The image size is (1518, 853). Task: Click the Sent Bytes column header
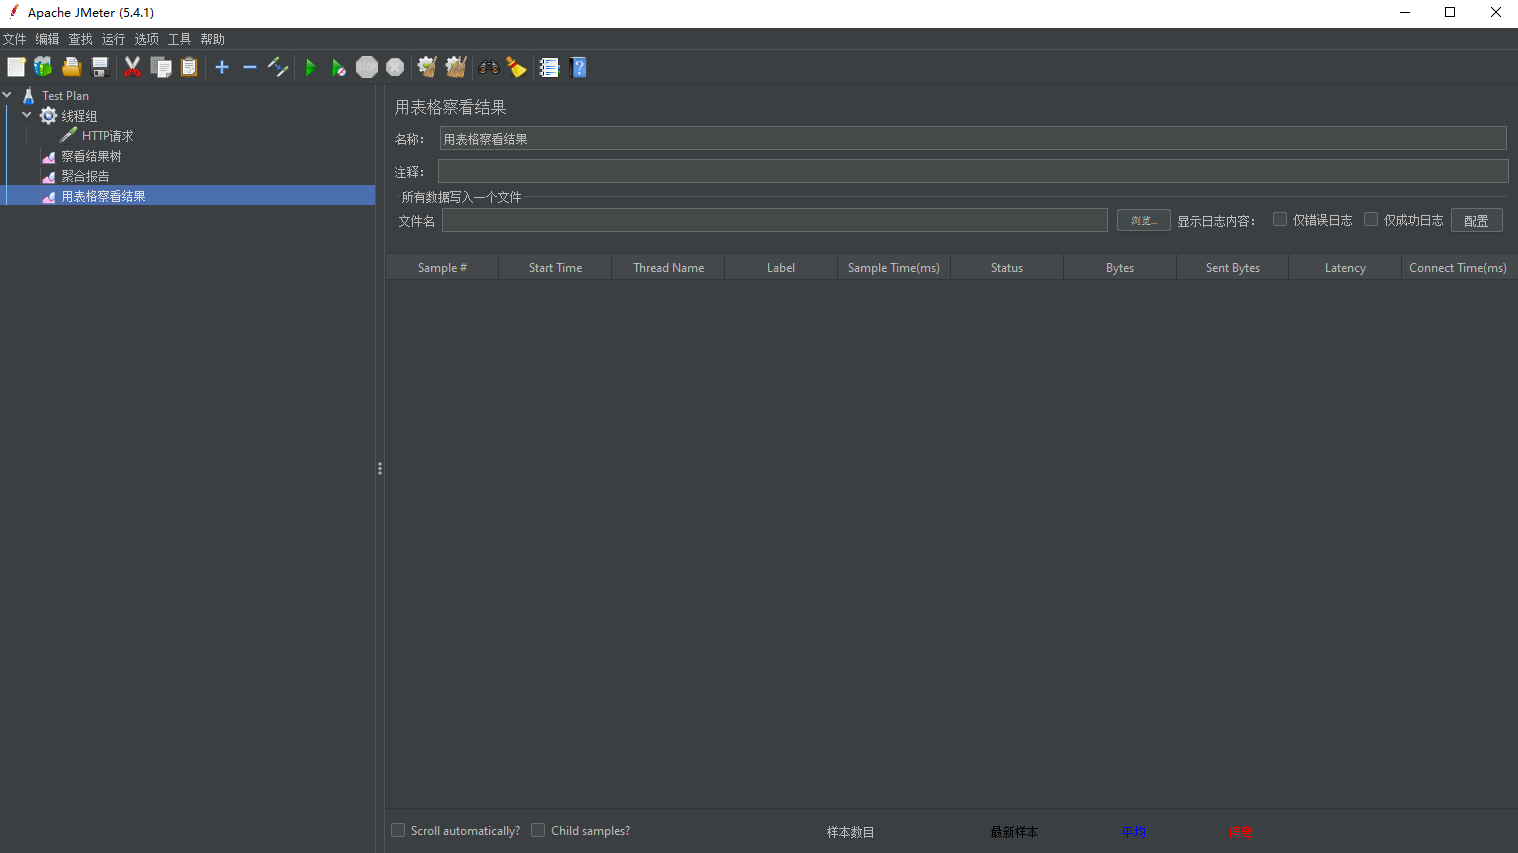[x=1233, y=267]
